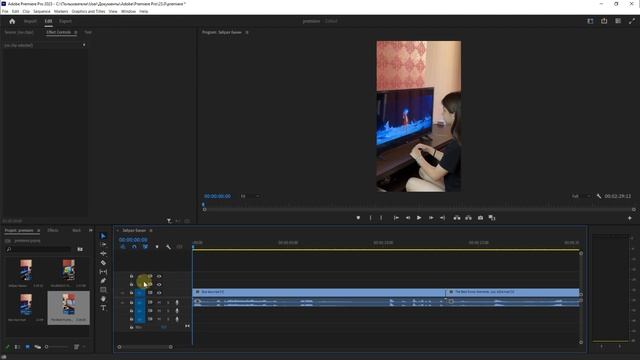Export frame with camera icon
640x360 pixels.
click(480, 218)
